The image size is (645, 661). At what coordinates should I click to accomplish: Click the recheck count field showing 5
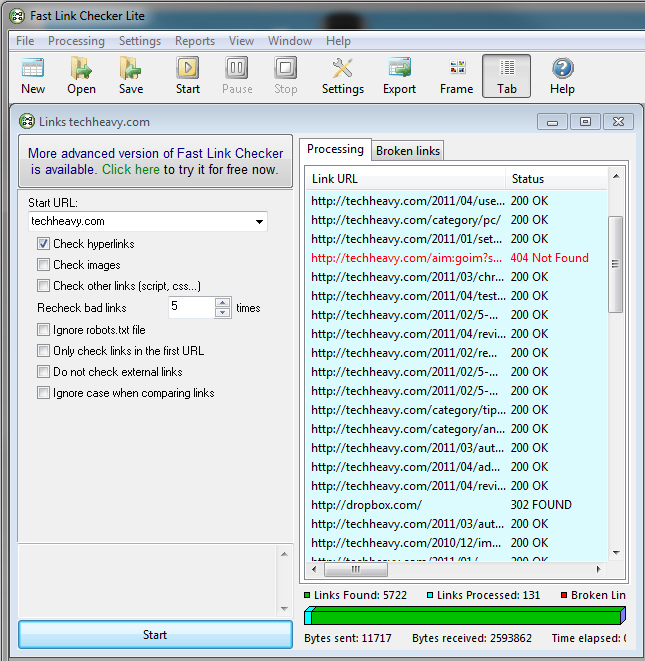pyautogui.click(x=192, y=307)
